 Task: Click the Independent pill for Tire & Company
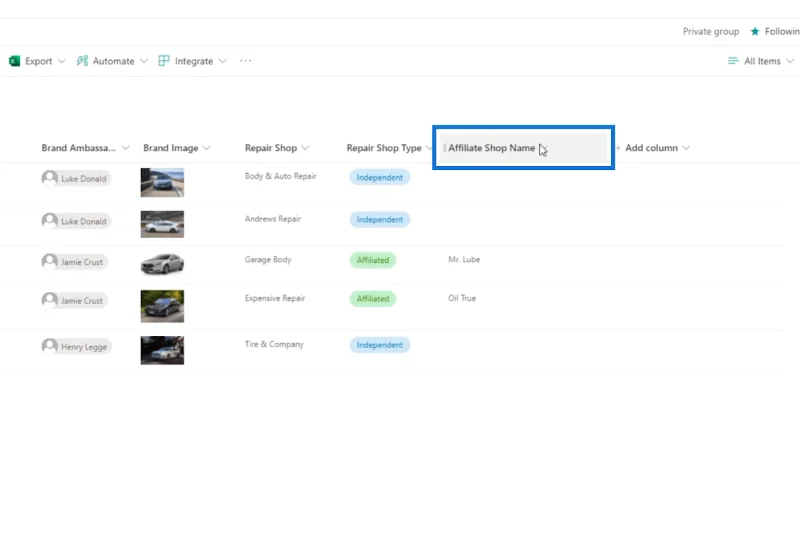point(380,345)
